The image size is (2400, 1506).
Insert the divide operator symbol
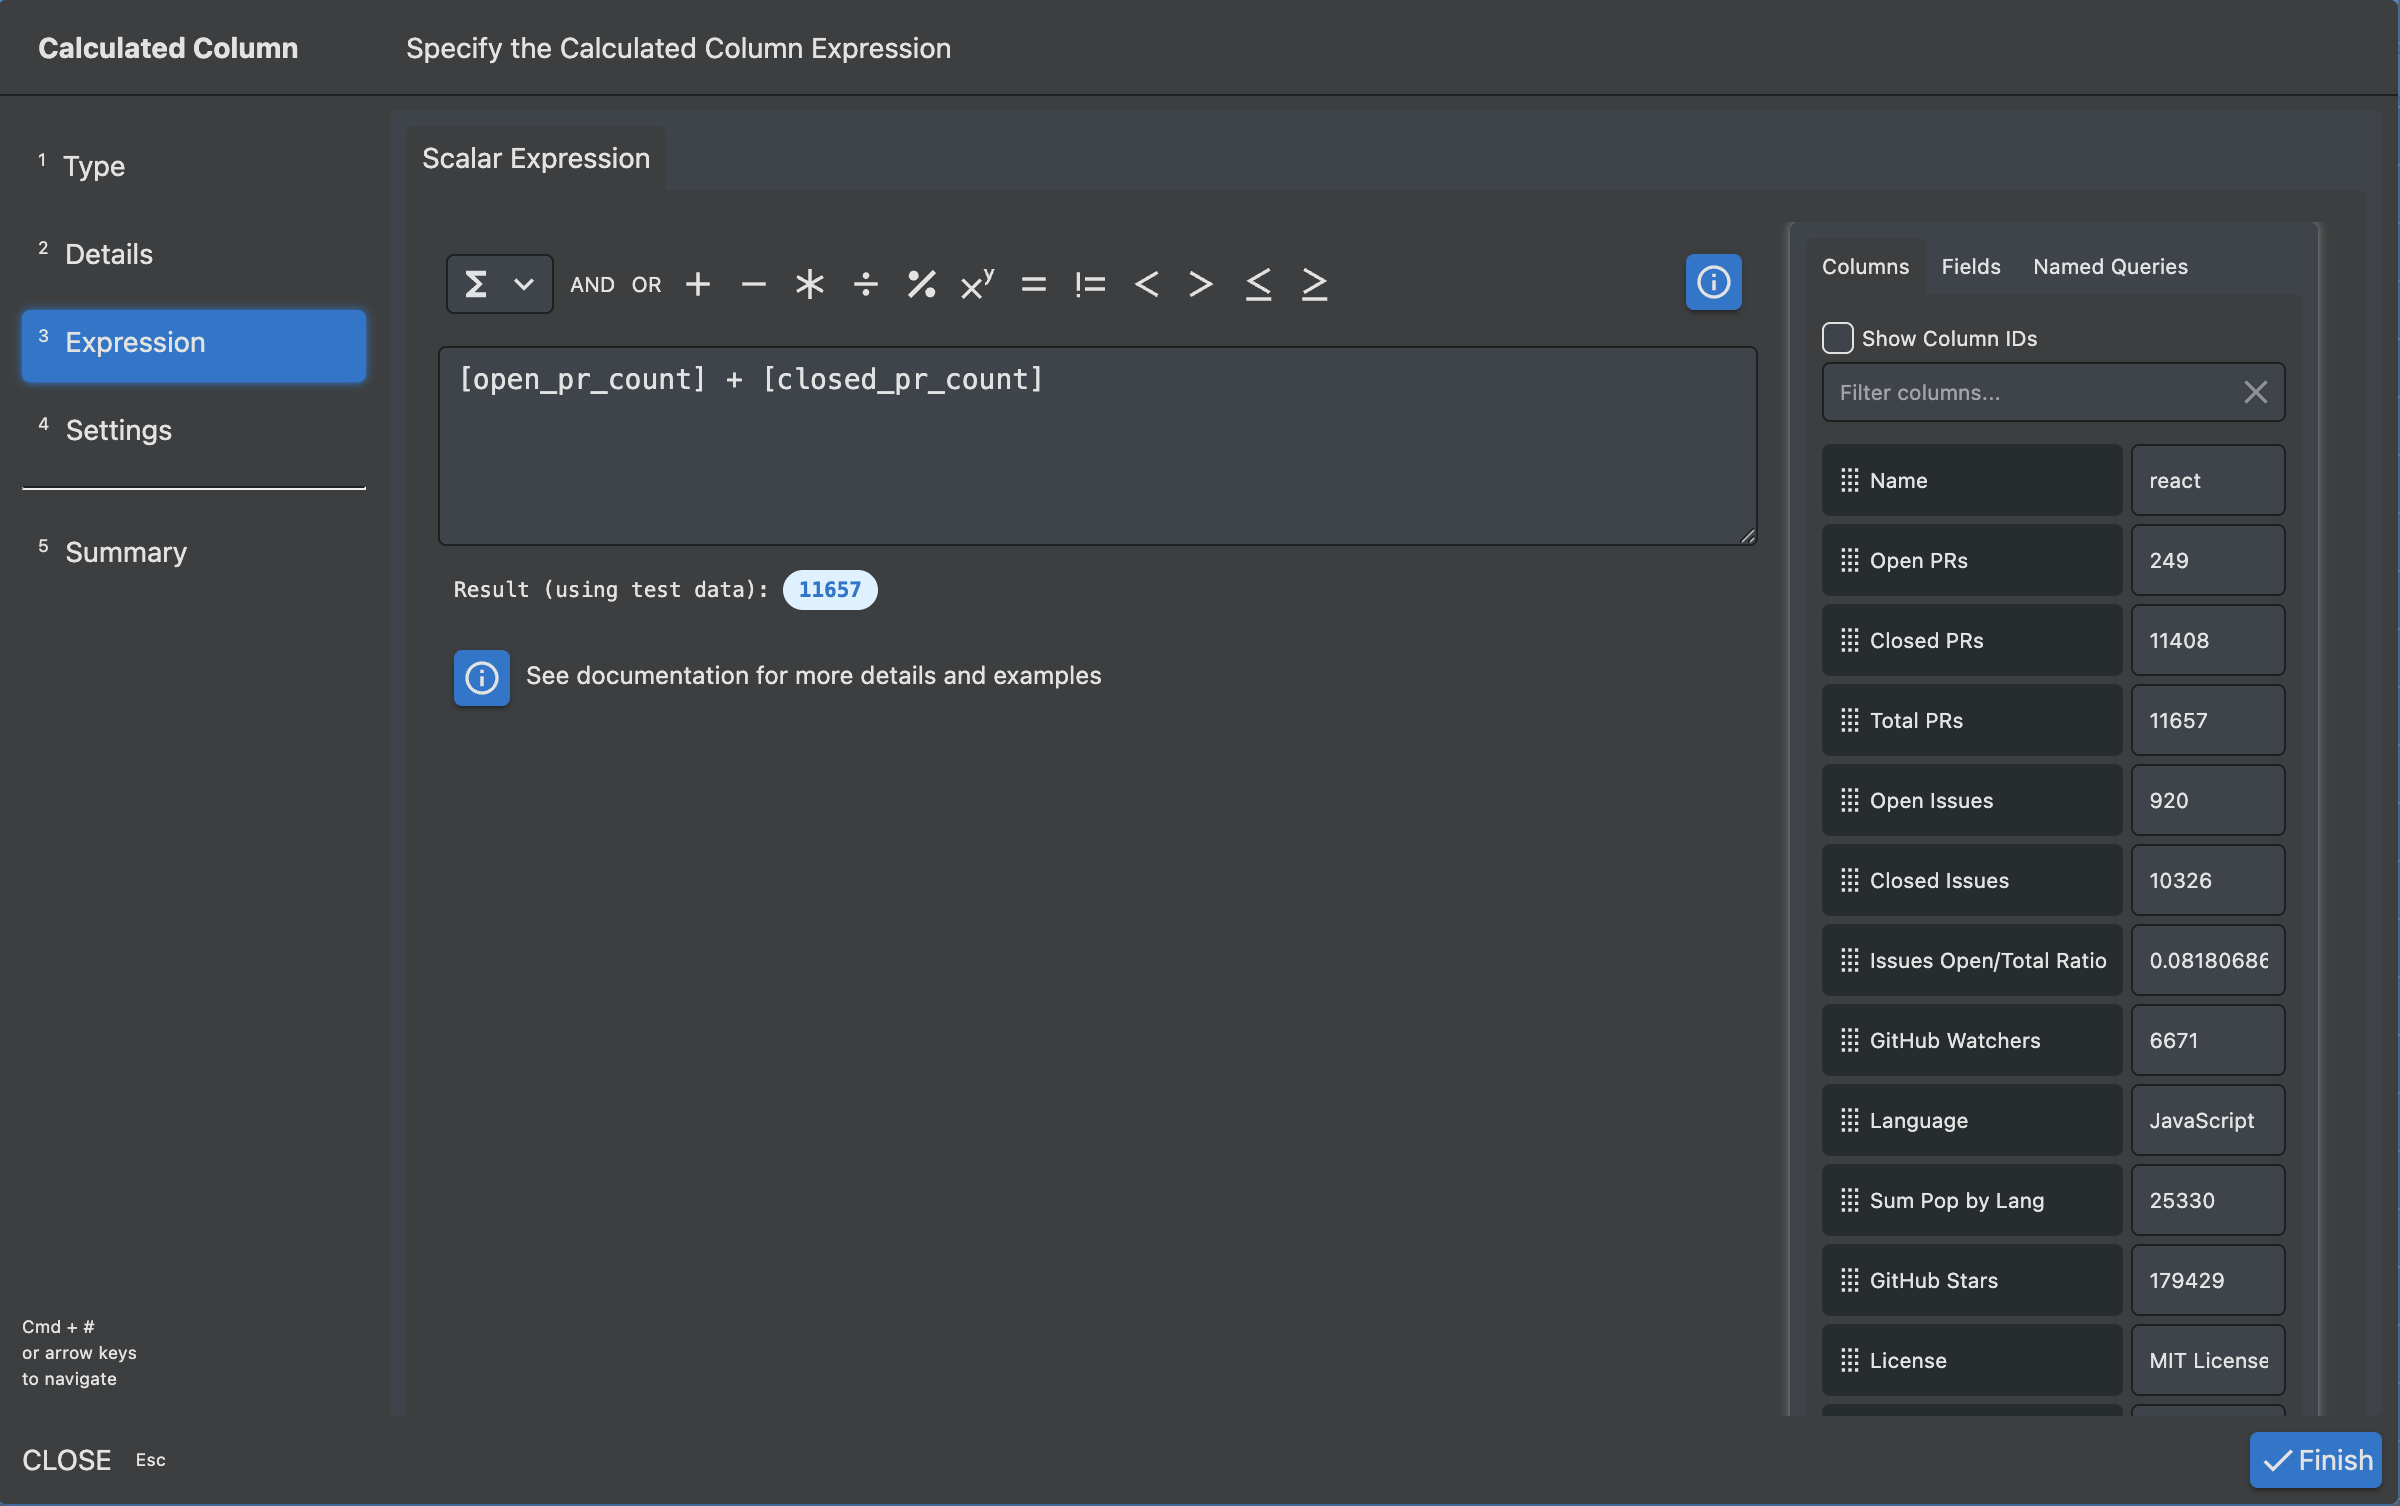click(865, 285)
